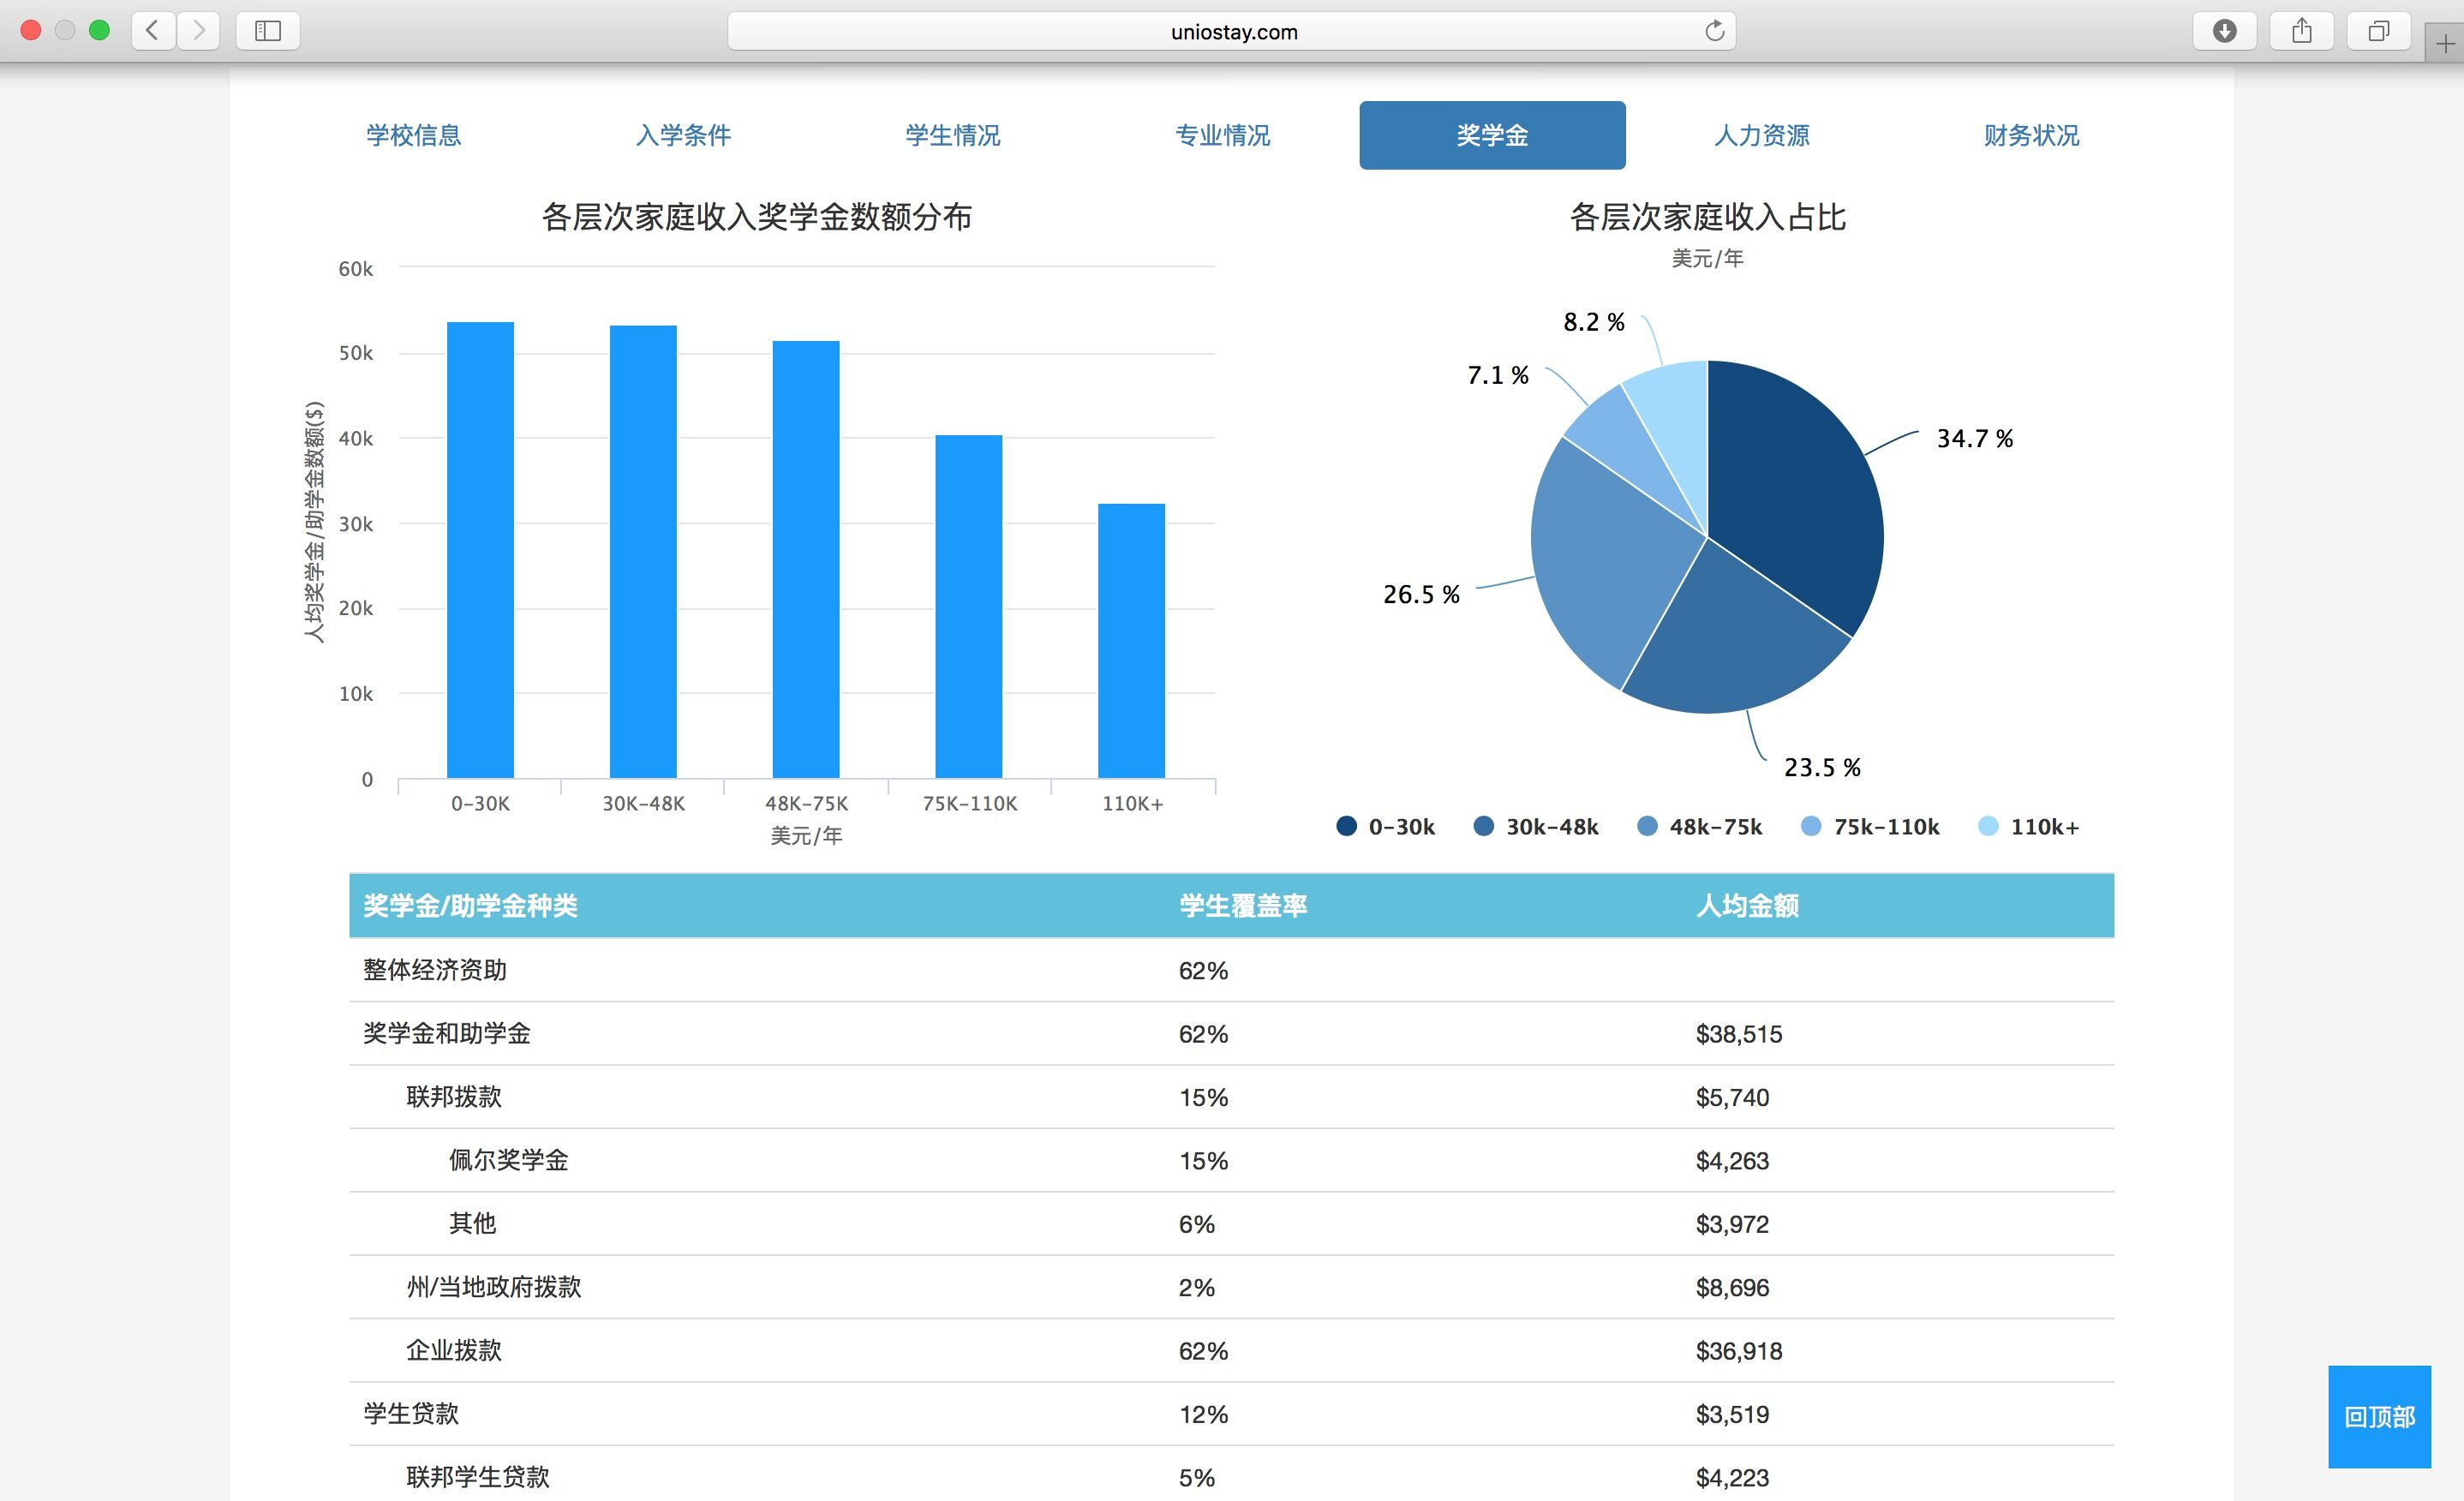Click the $38,515 amount cell
The width and height of the screenshot is (2464, 1501).
click(x=1739, y=1034)
